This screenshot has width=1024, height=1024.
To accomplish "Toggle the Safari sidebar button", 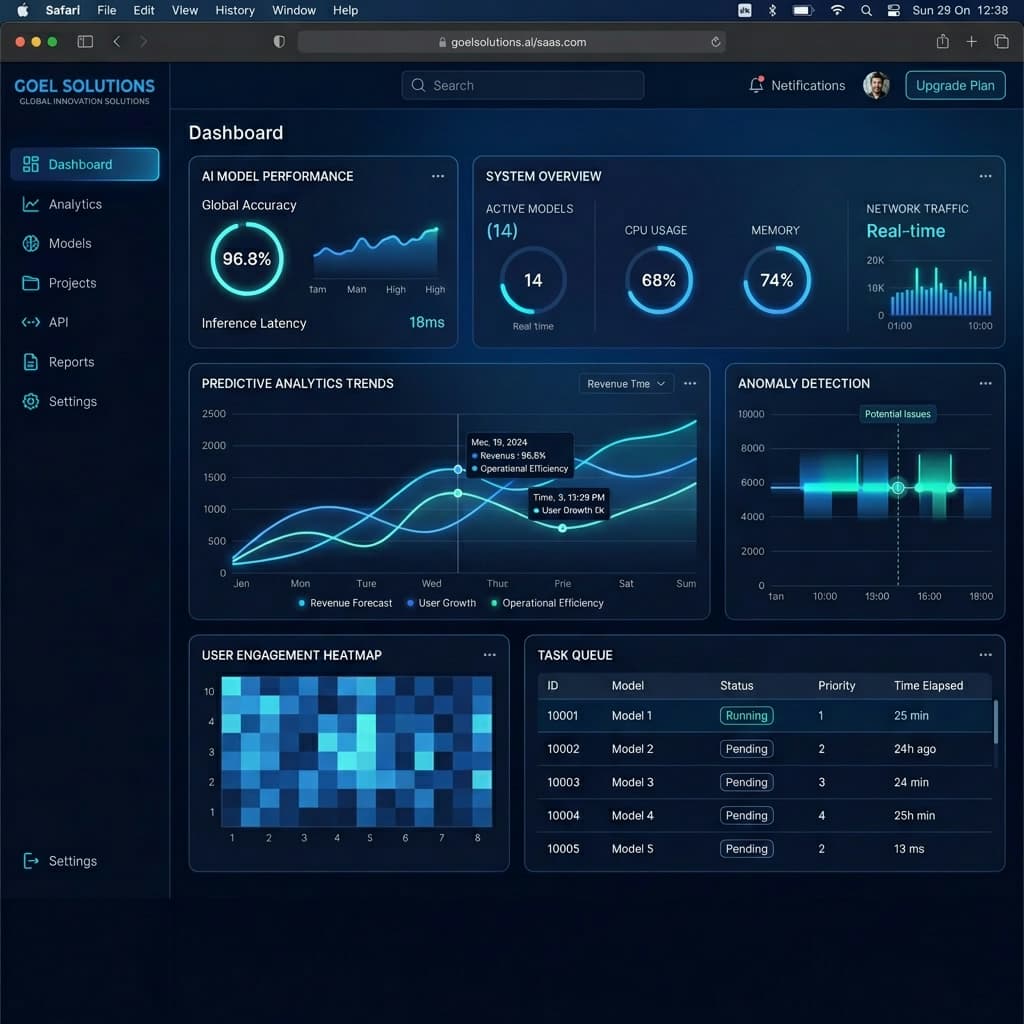I will click(85, 42).
